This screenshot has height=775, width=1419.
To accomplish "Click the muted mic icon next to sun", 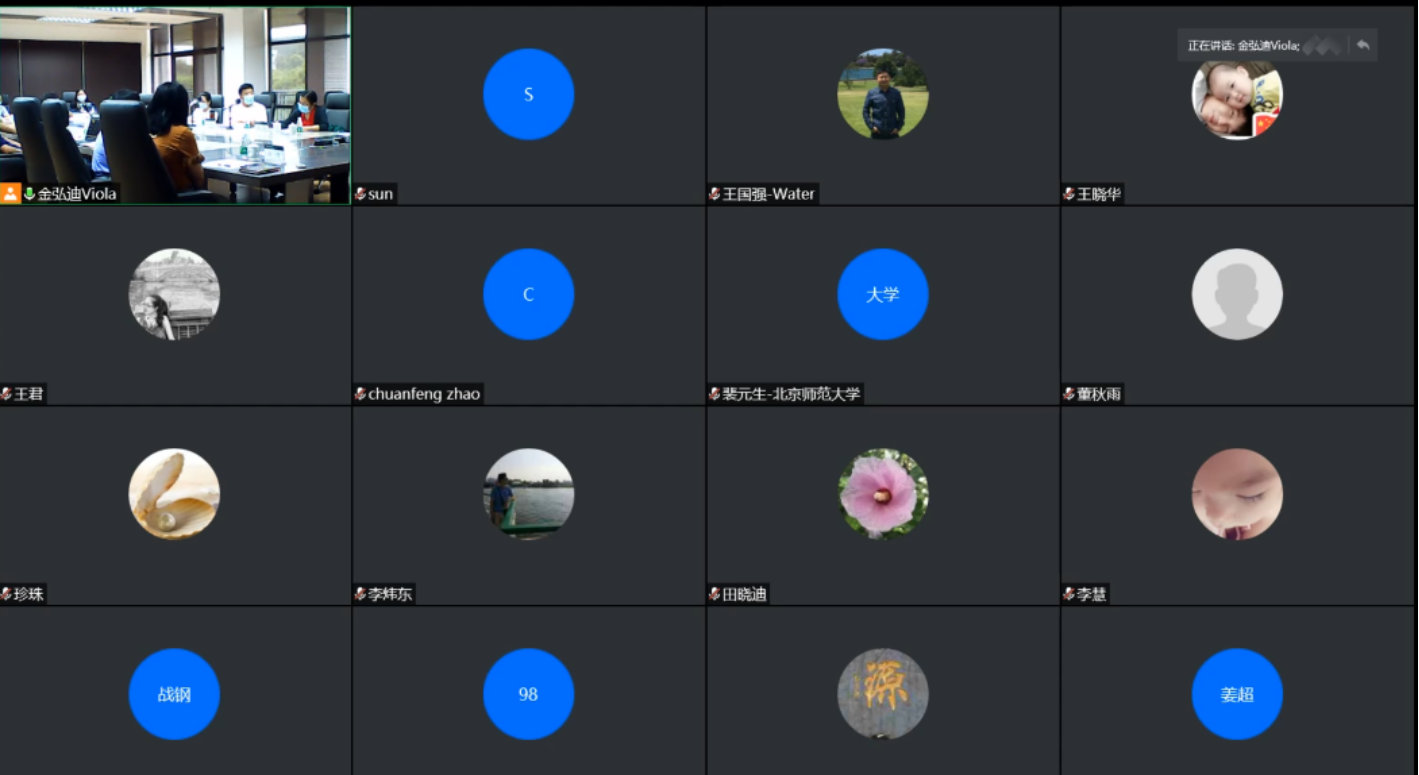I will [360, 194].
